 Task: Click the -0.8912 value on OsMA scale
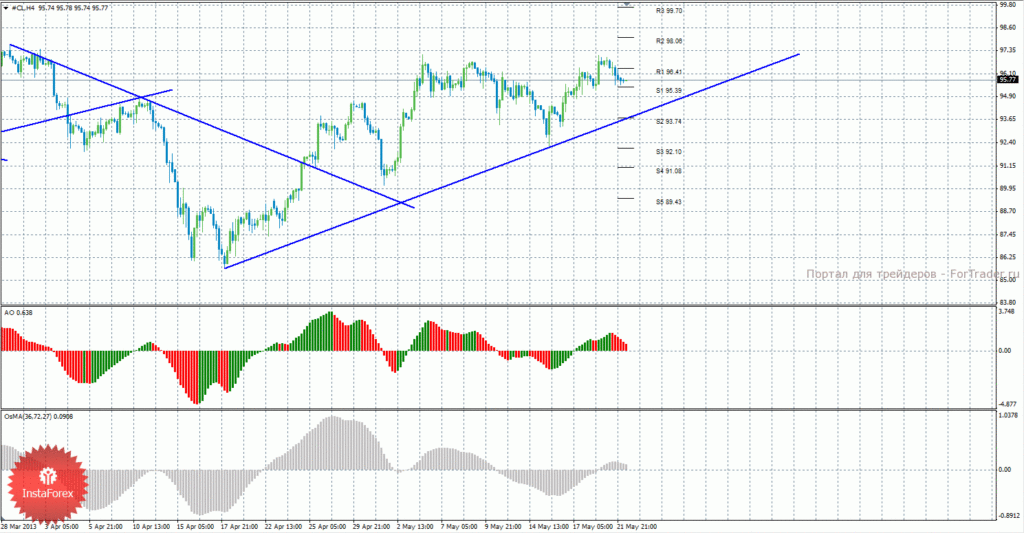coord(1009,515)
